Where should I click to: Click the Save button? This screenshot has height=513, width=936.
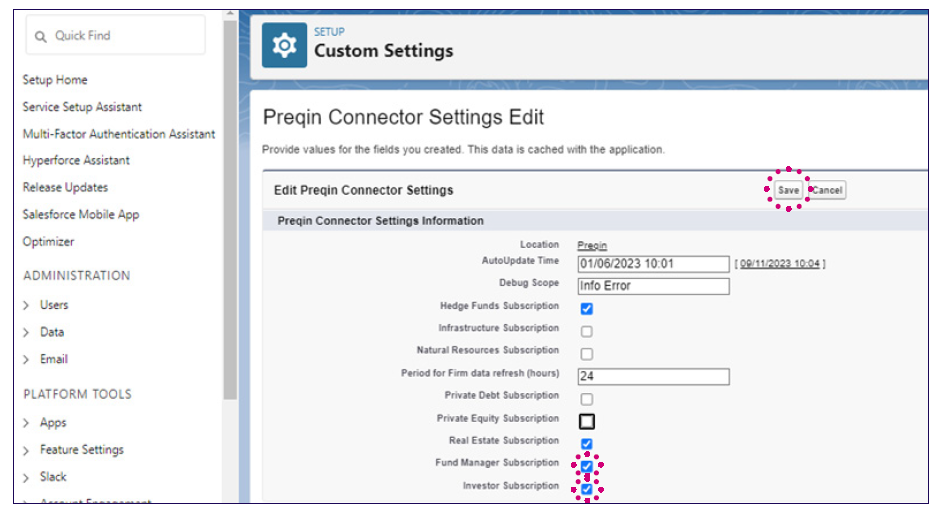point(788,190)
